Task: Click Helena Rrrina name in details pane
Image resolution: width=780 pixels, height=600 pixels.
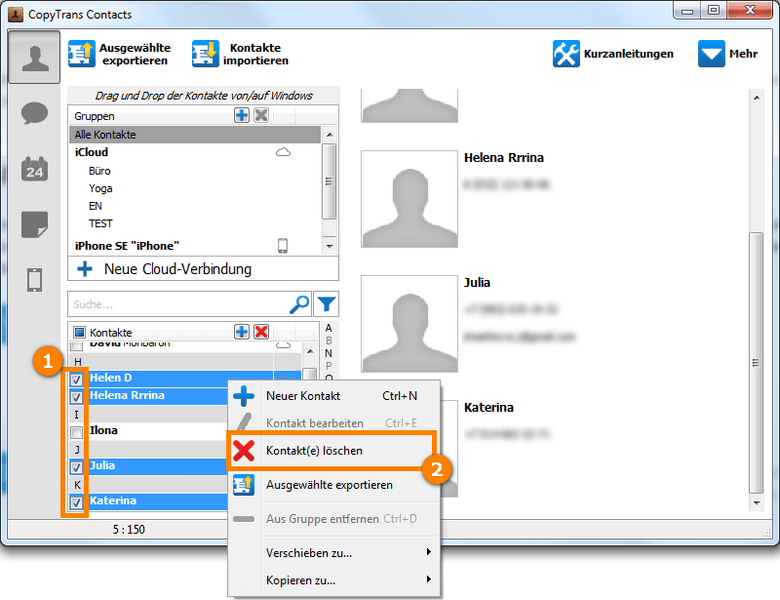Action: coord(504,158)
